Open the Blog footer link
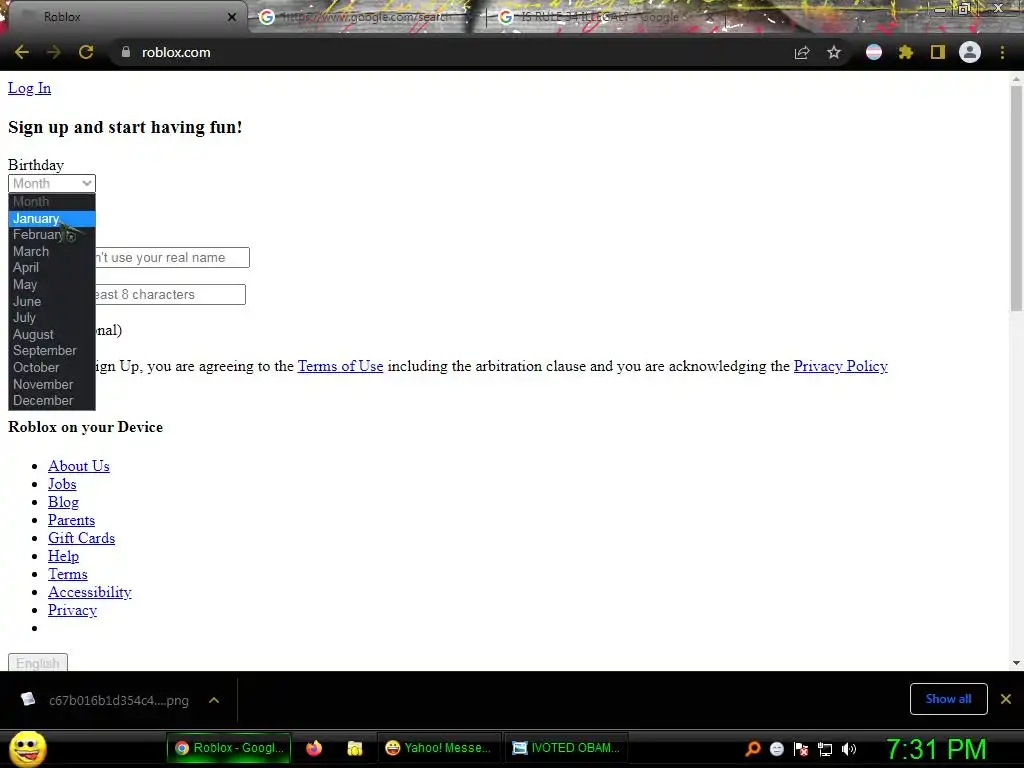The width and height of the screenshot is (1024, 768). tap(63, 502)
